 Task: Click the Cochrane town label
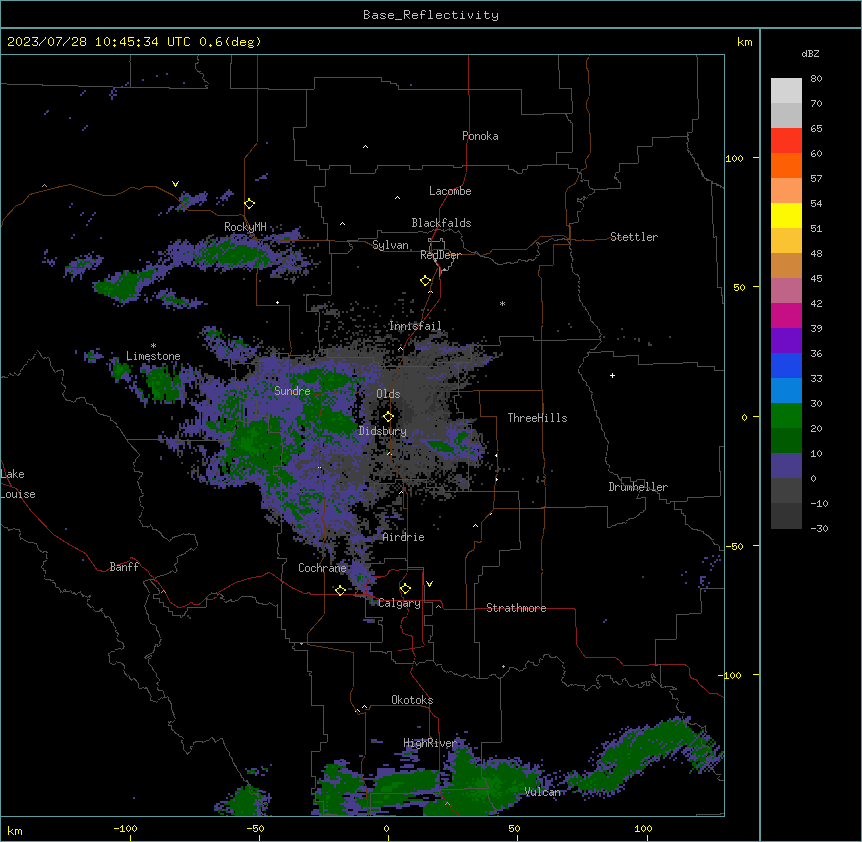click(x=322, y=568)
